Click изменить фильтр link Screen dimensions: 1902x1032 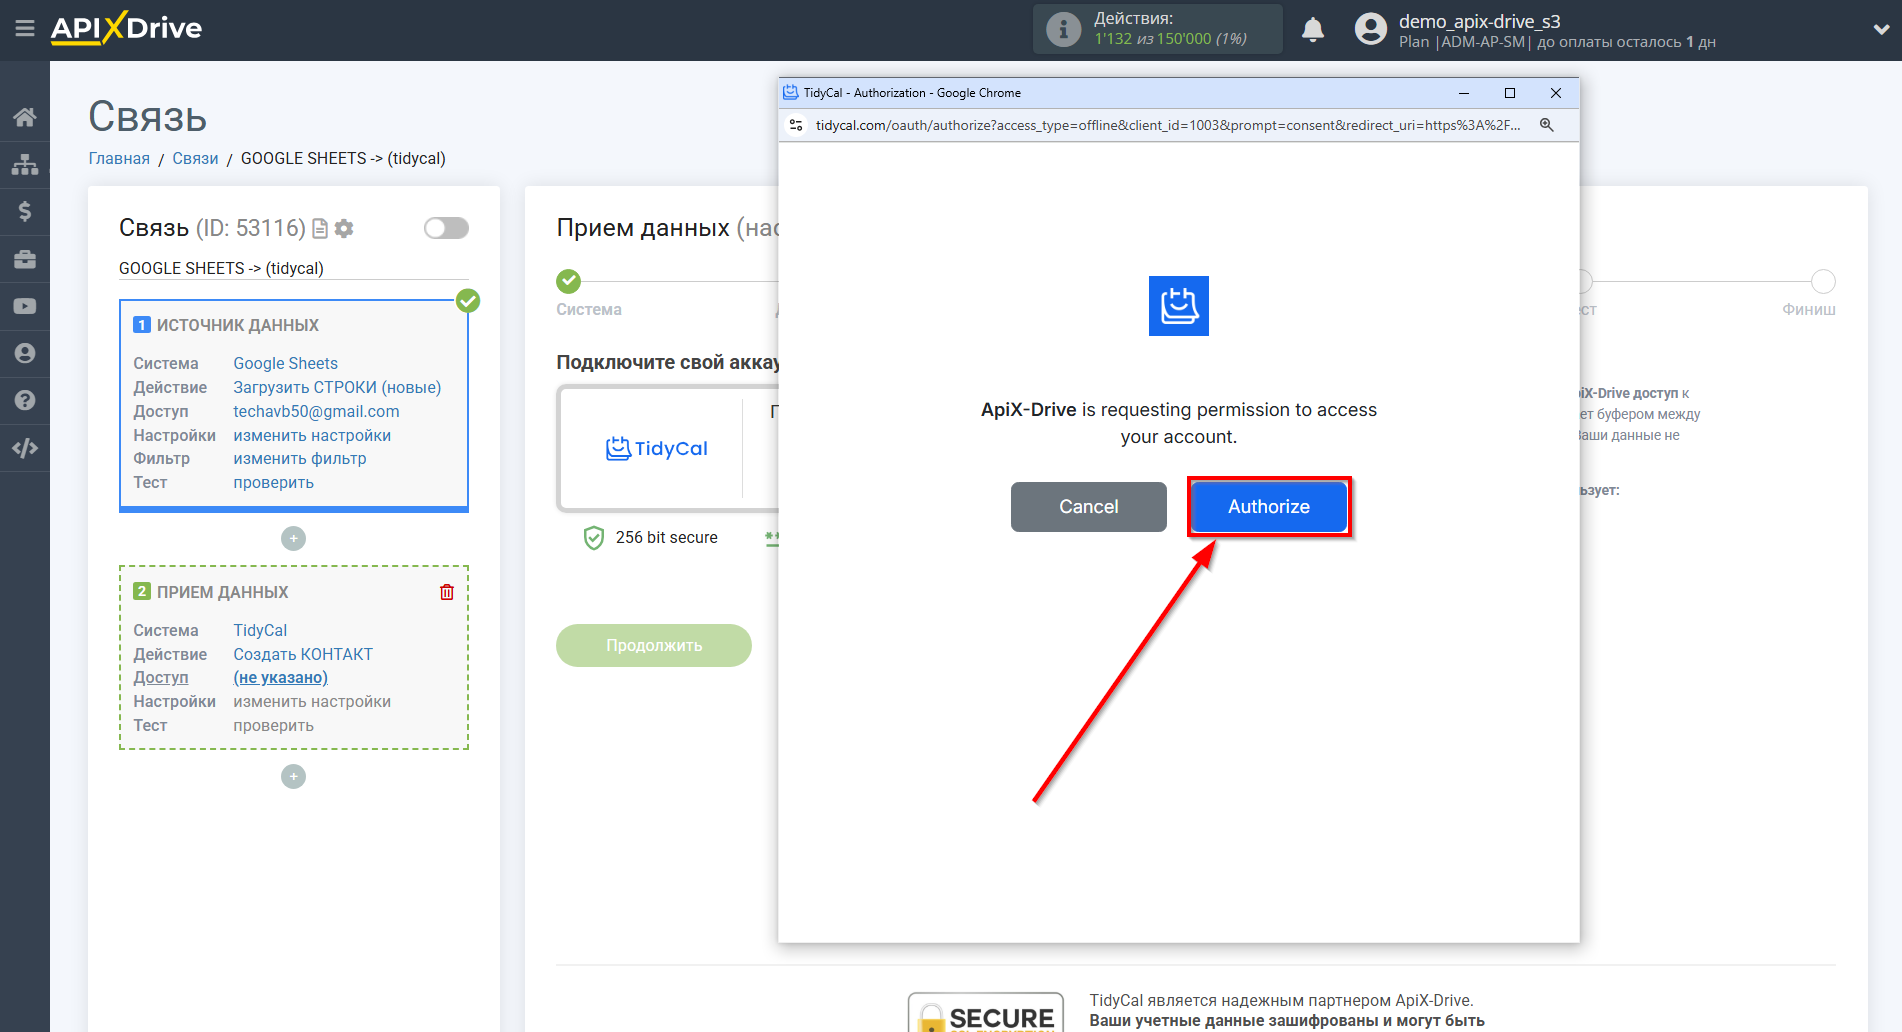(x=300, y=459)
